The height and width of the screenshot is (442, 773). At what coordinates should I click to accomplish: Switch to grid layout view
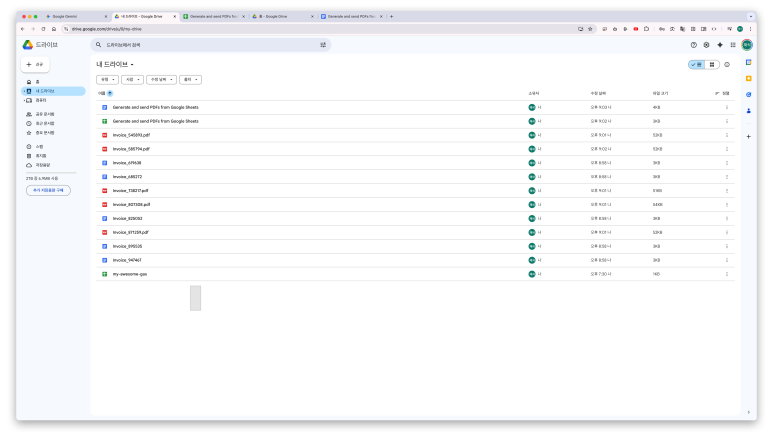(x=711, y=64)
